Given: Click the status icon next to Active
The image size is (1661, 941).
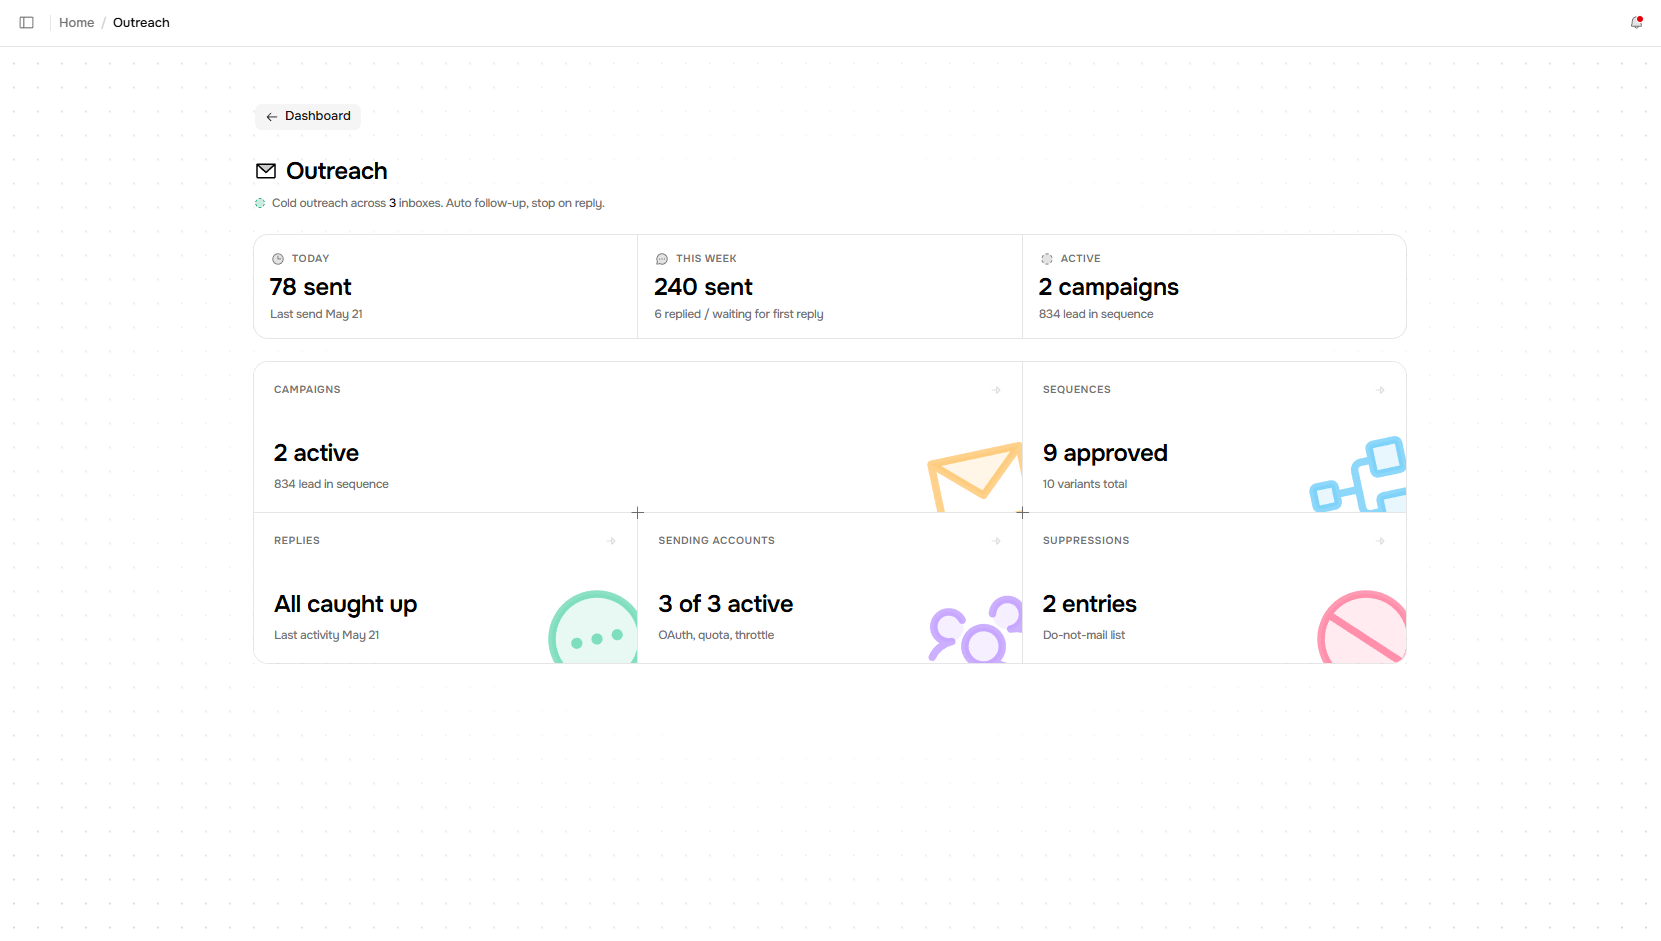Looking at the screenshot, I should (1047, 259).
